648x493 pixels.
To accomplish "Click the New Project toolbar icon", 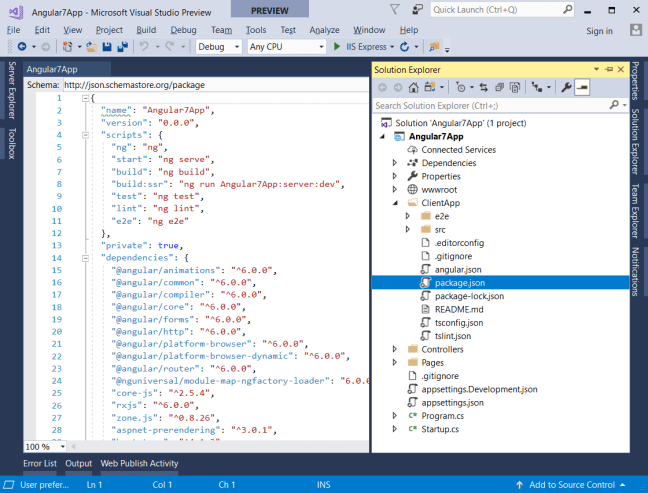I will [x=67, y=47].
